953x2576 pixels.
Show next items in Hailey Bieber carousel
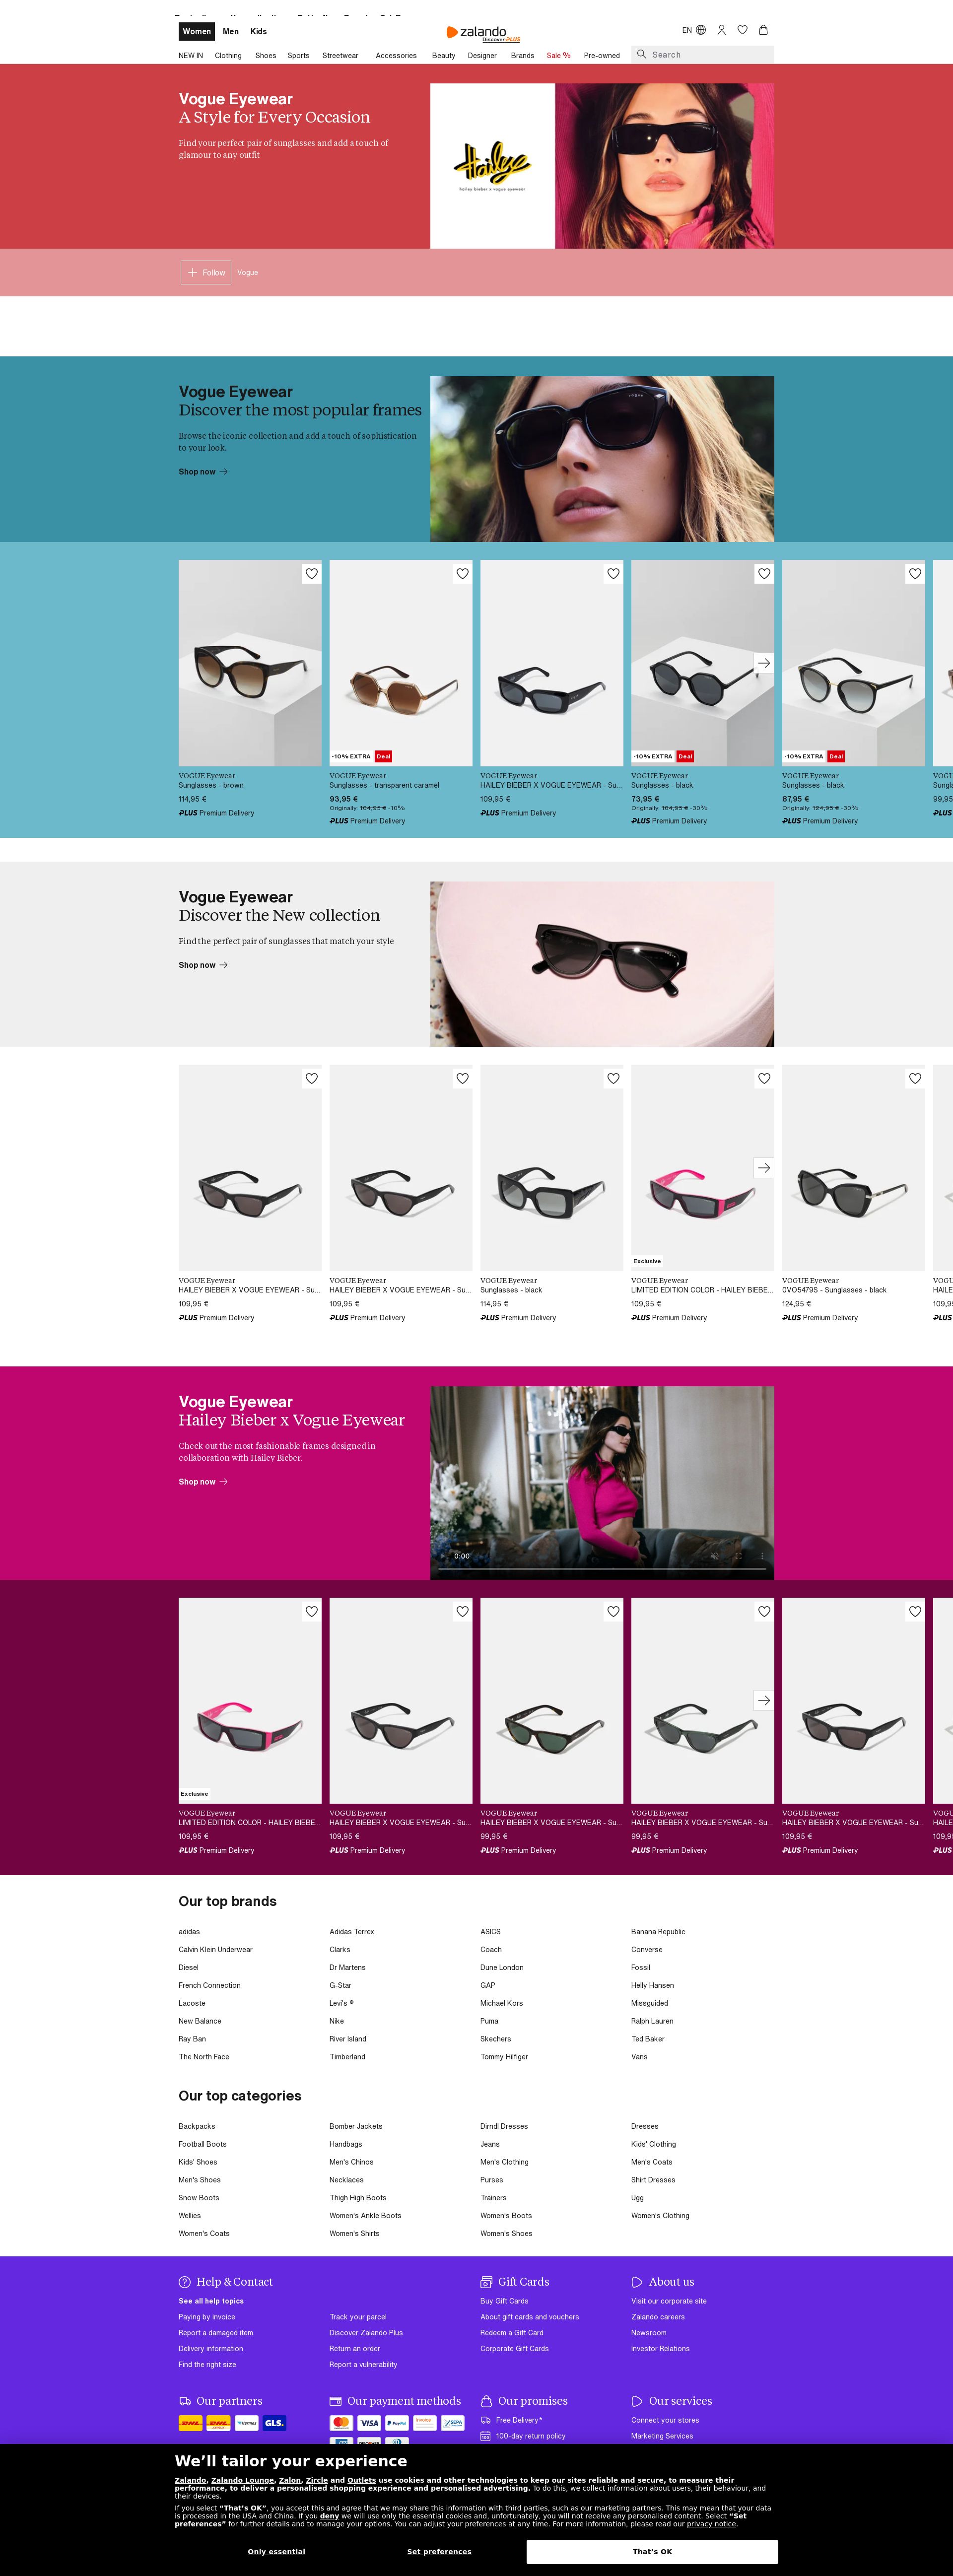pos(764,1700)
